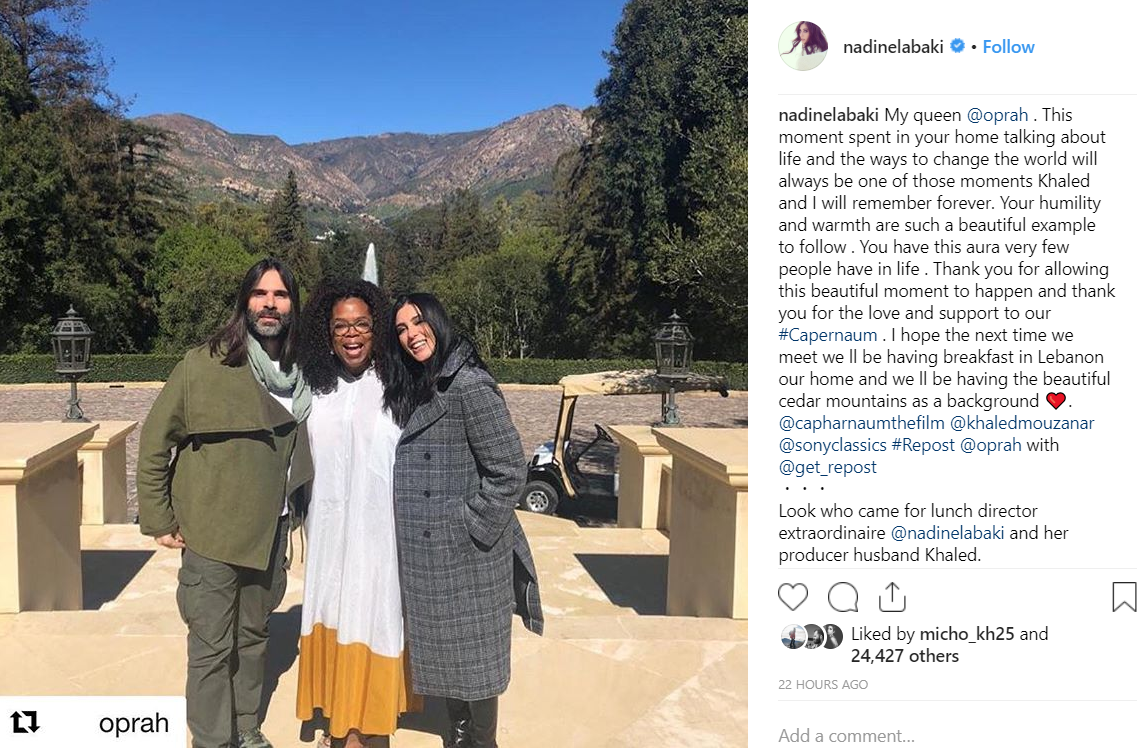Open comments via speech bubble icon
This screenshot has height=749, width=1146.
843,597
